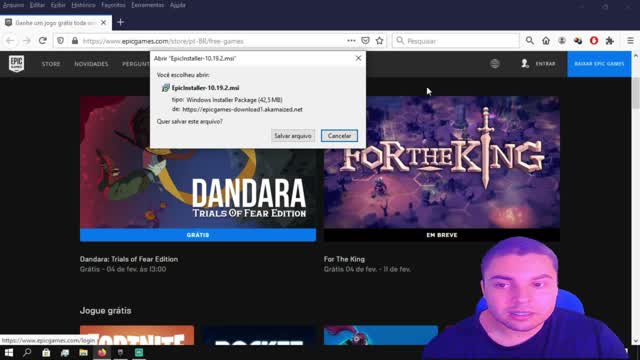Open the Editar menu
Viewport: 640px width, 360px height.
coord(37,5)
